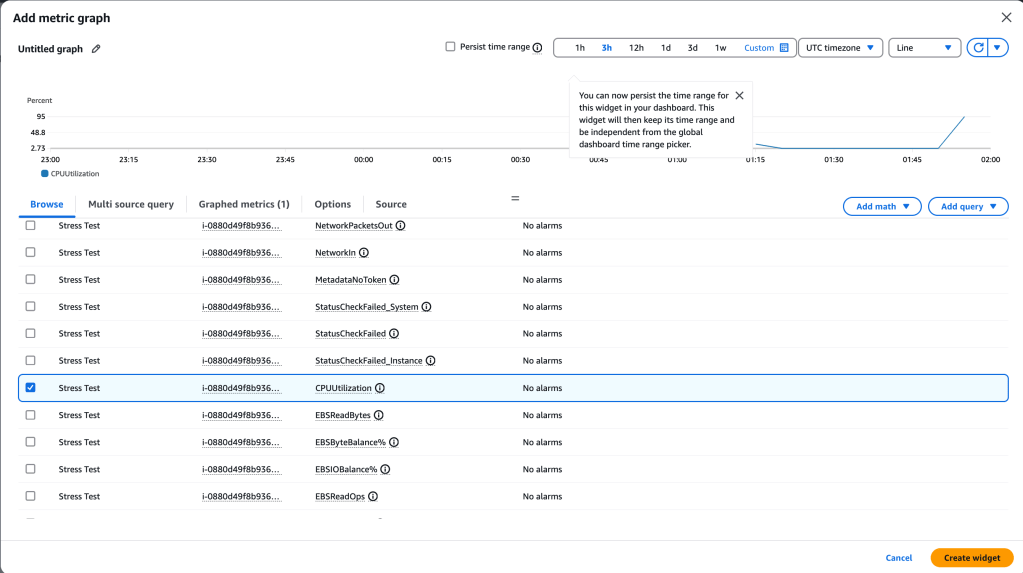The image size is (1023, 573).
Task: Click the info icon beside Persist time range
Action: (x=537, y=47)
